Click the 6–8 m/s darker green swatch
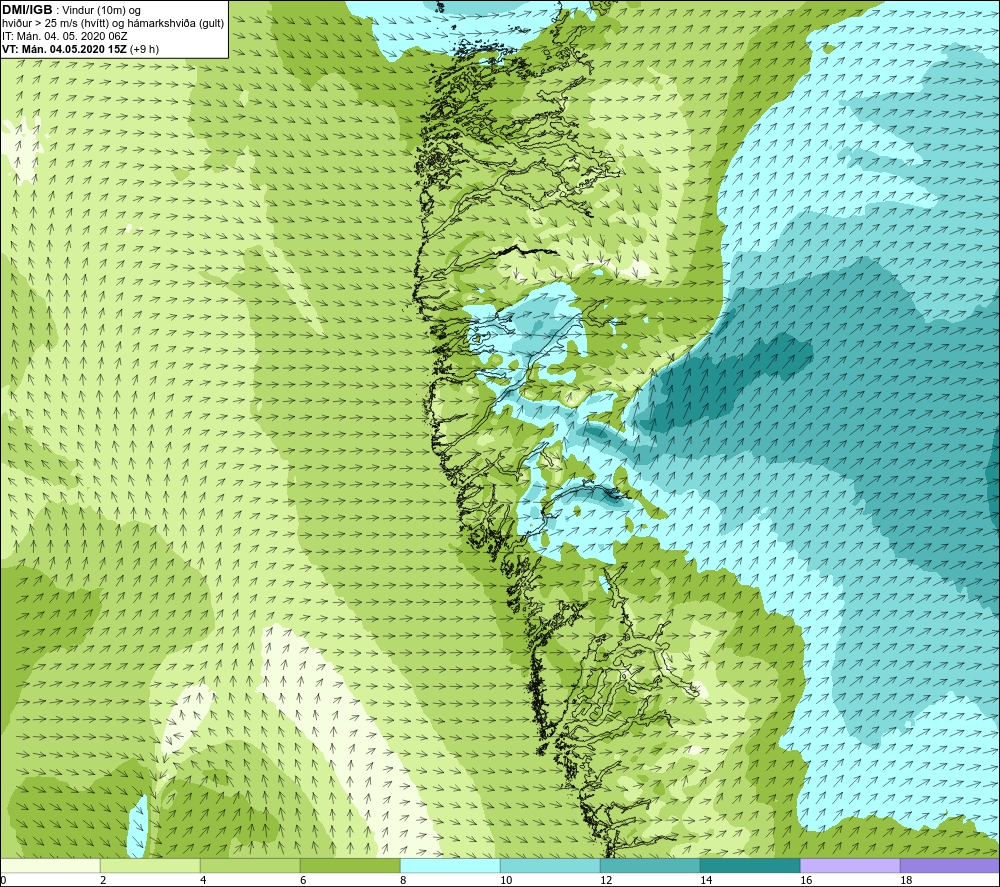The width and height of the screenshot is (1000, 887). coord(350,865)
